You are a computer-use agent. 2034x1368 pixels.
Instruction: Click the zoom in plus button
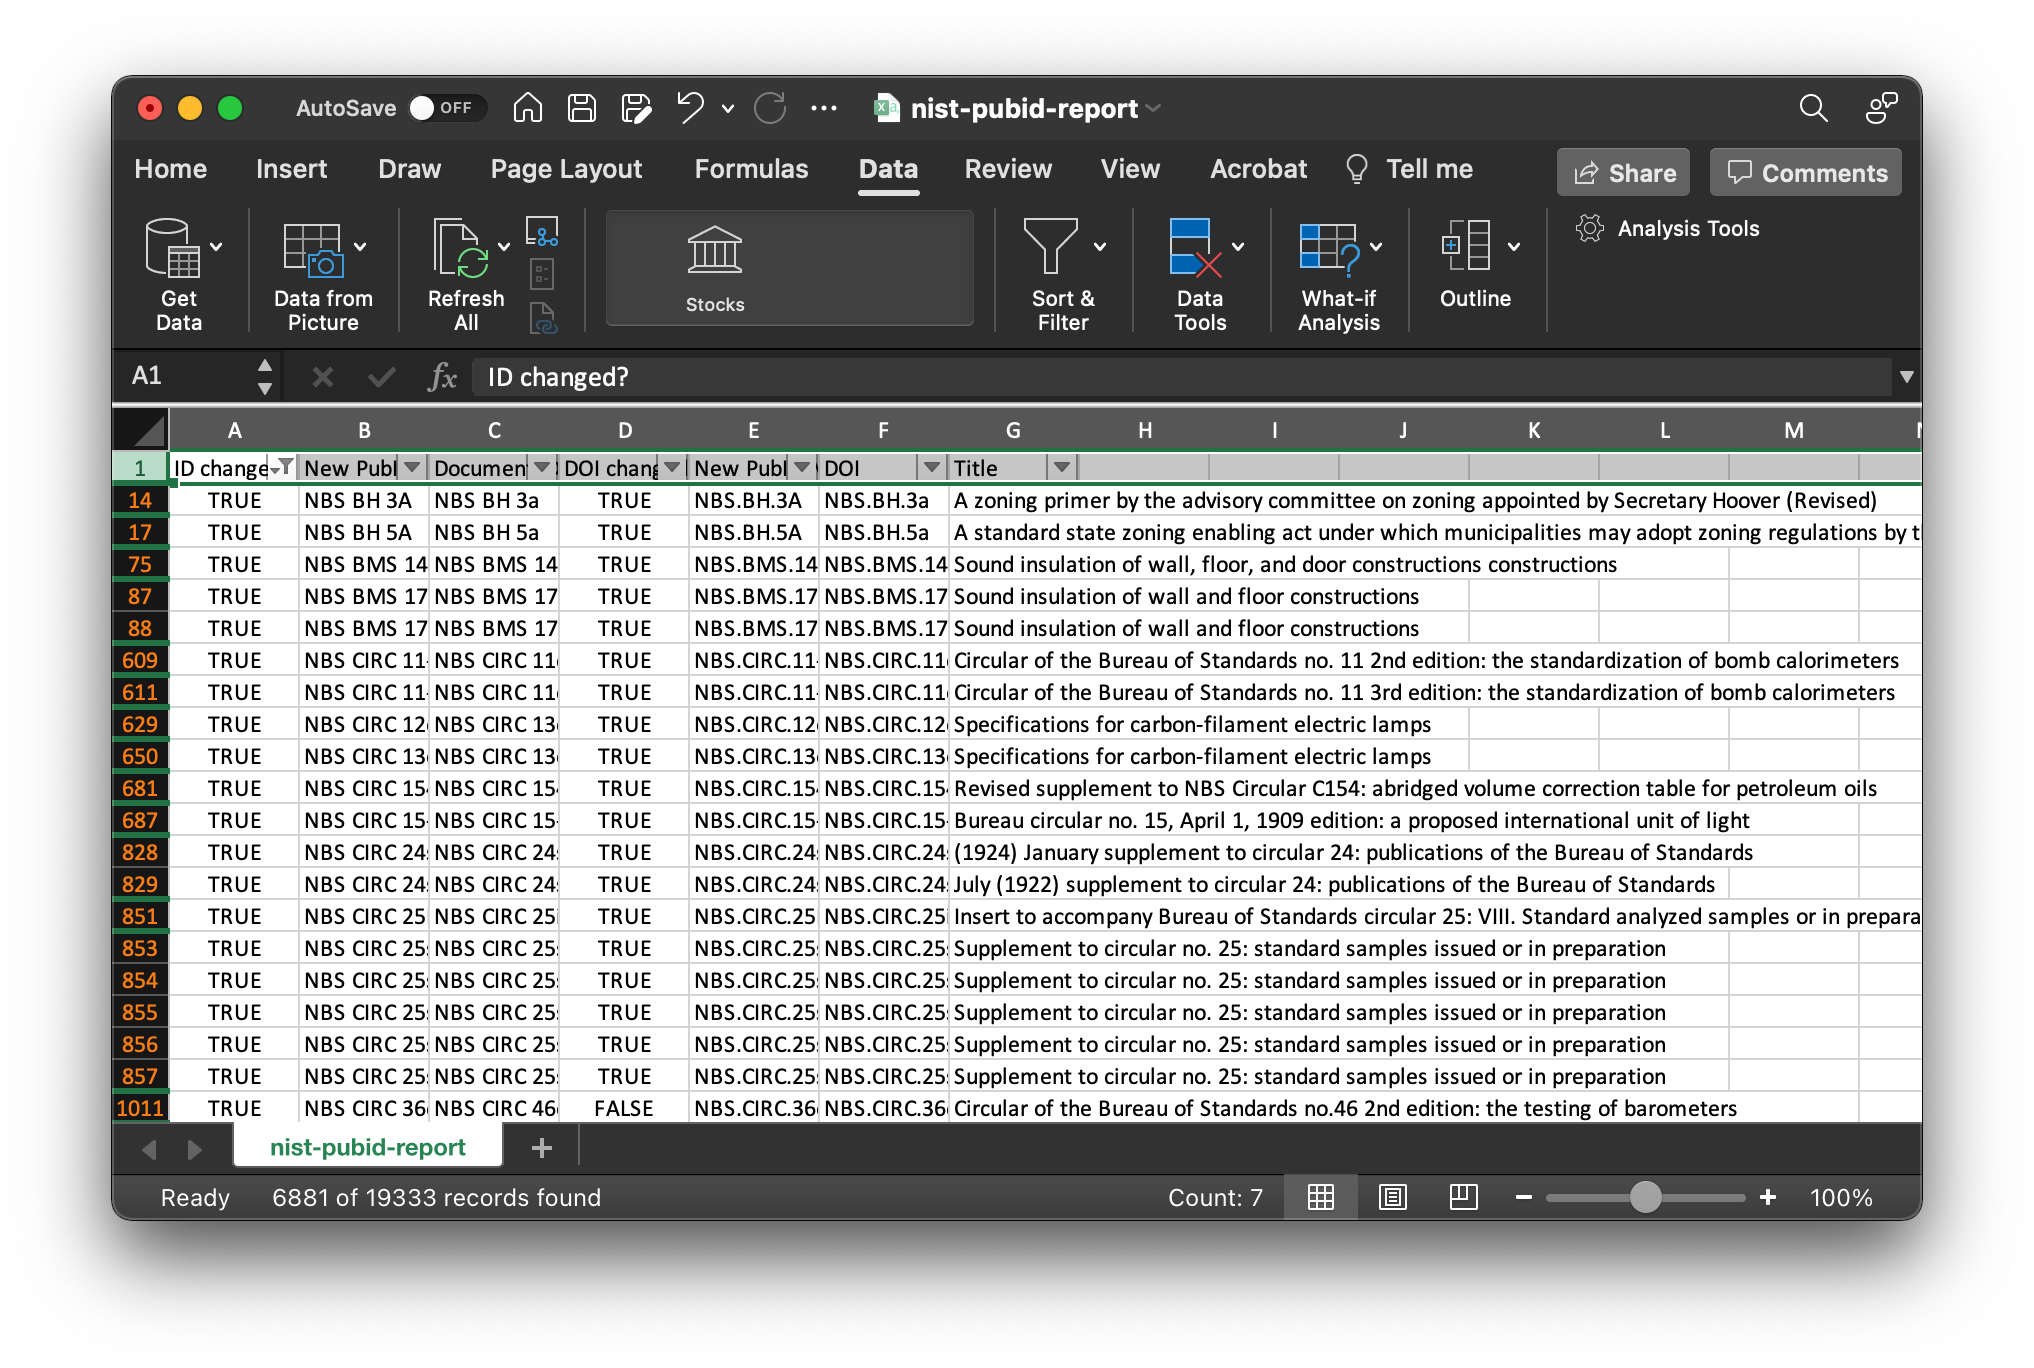pos(1768,1197)
